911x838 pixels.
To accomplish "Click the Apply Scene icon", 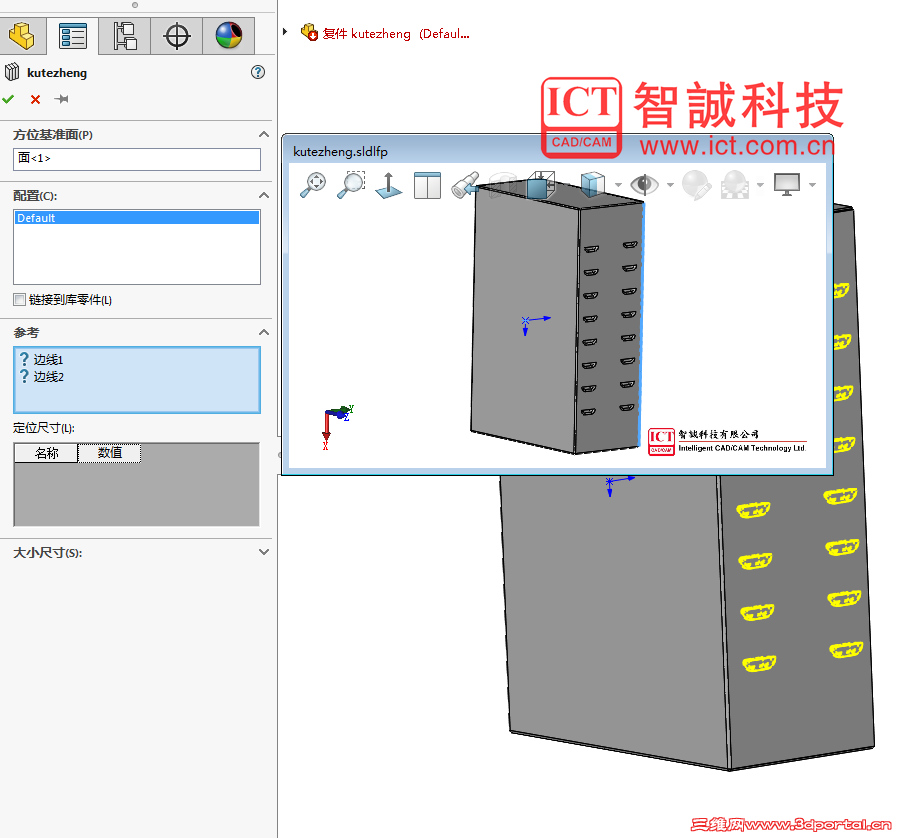I will click(735, 185).
